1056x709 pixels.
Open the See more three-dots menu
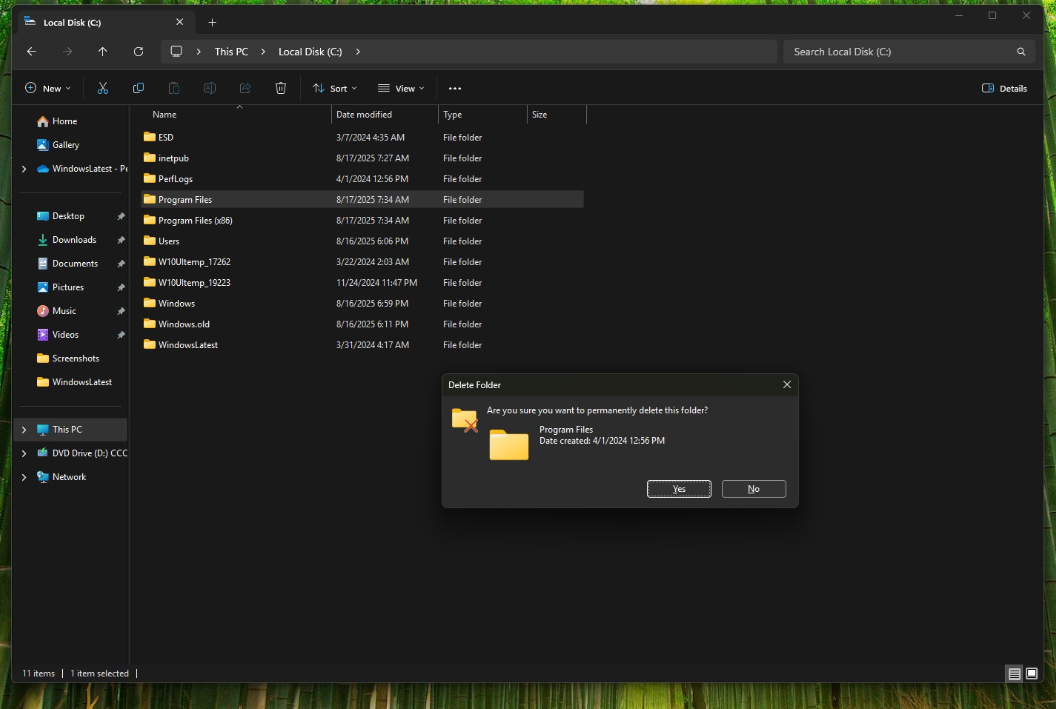coord(455,88)
